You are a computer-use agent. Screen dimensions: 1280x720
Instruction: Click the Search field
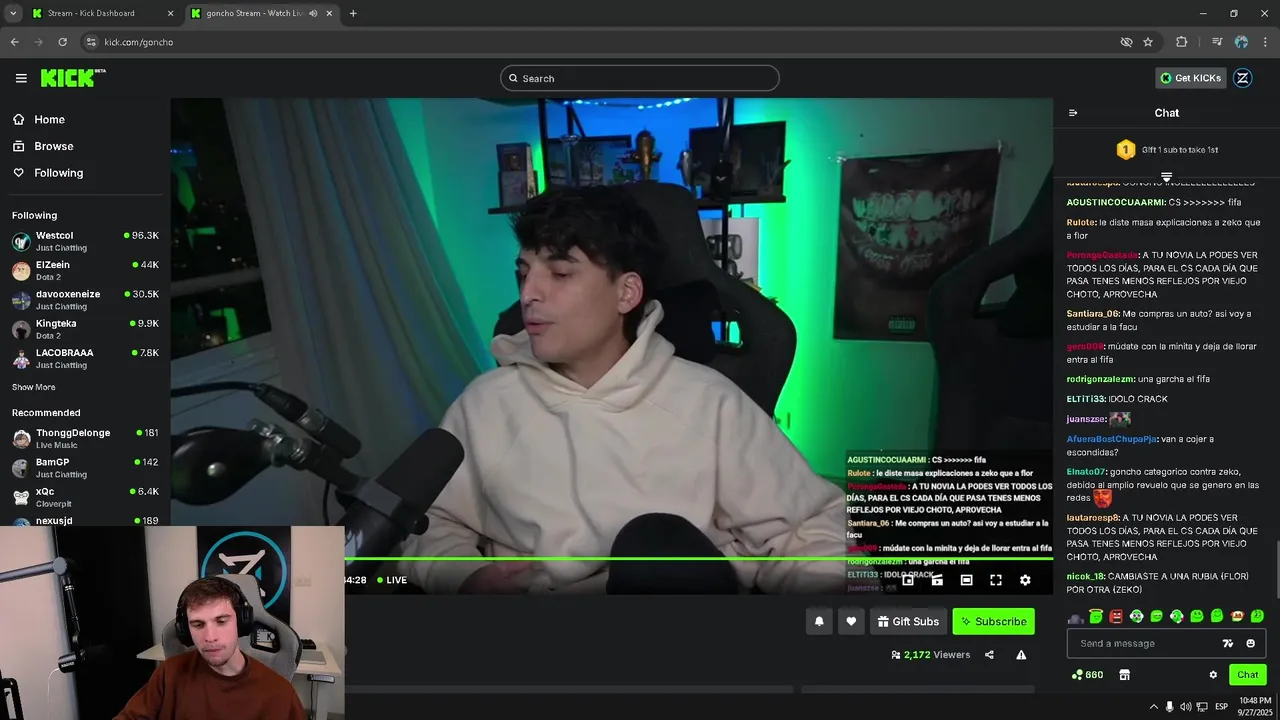[640, 78]
